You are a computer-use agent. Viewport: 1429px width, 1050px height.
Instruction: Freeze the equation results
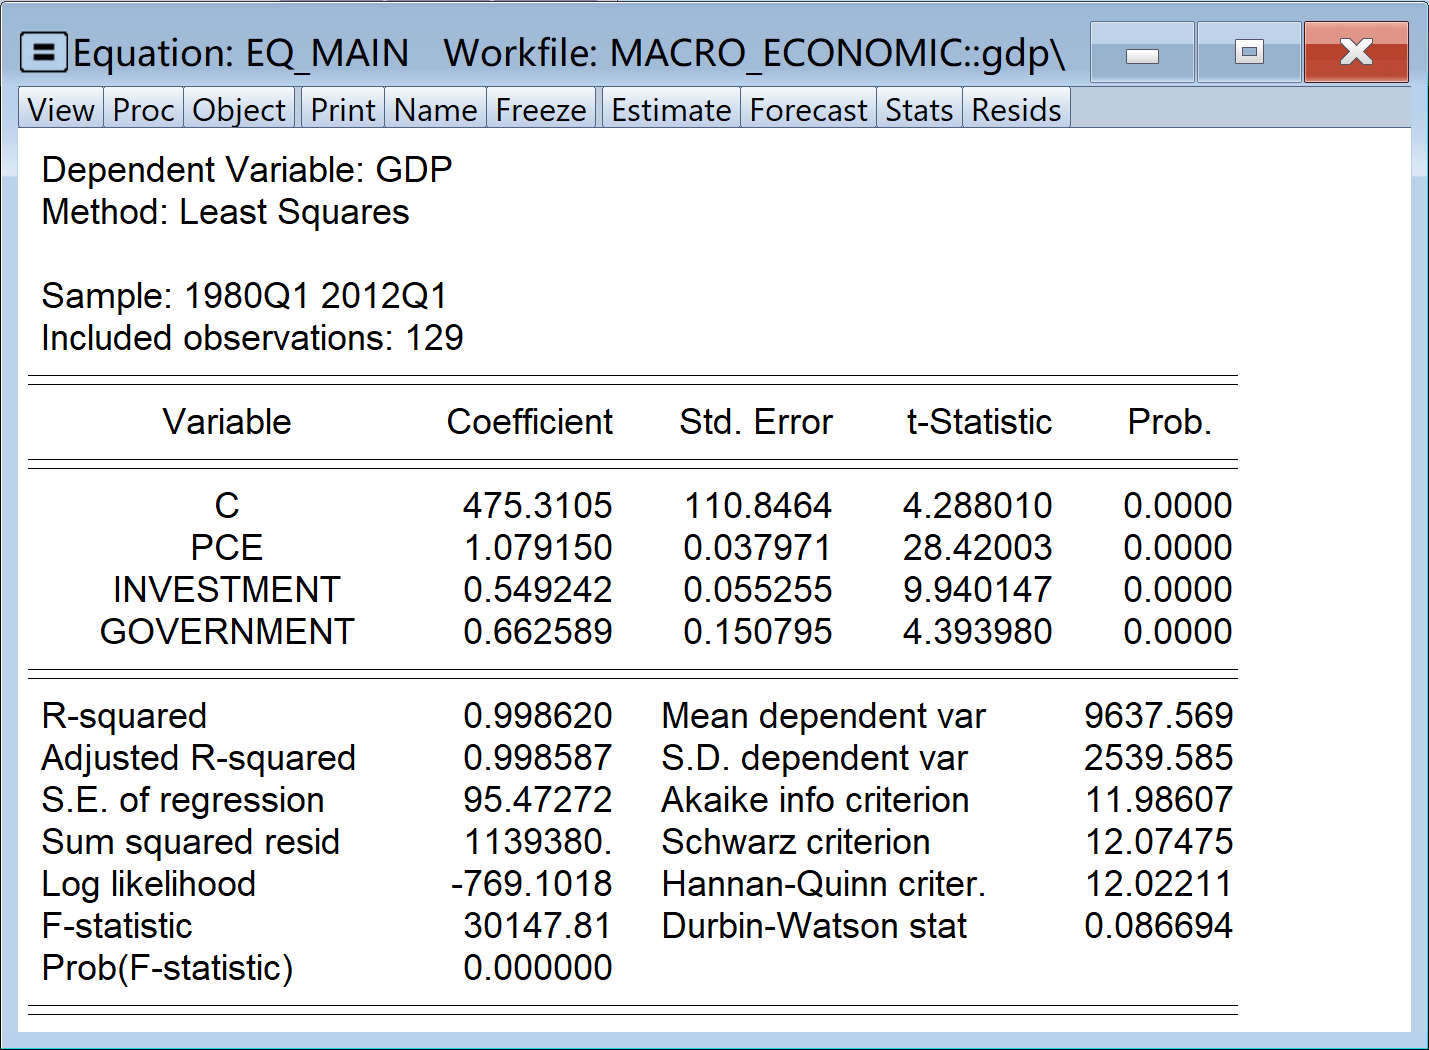coord(541,110)
